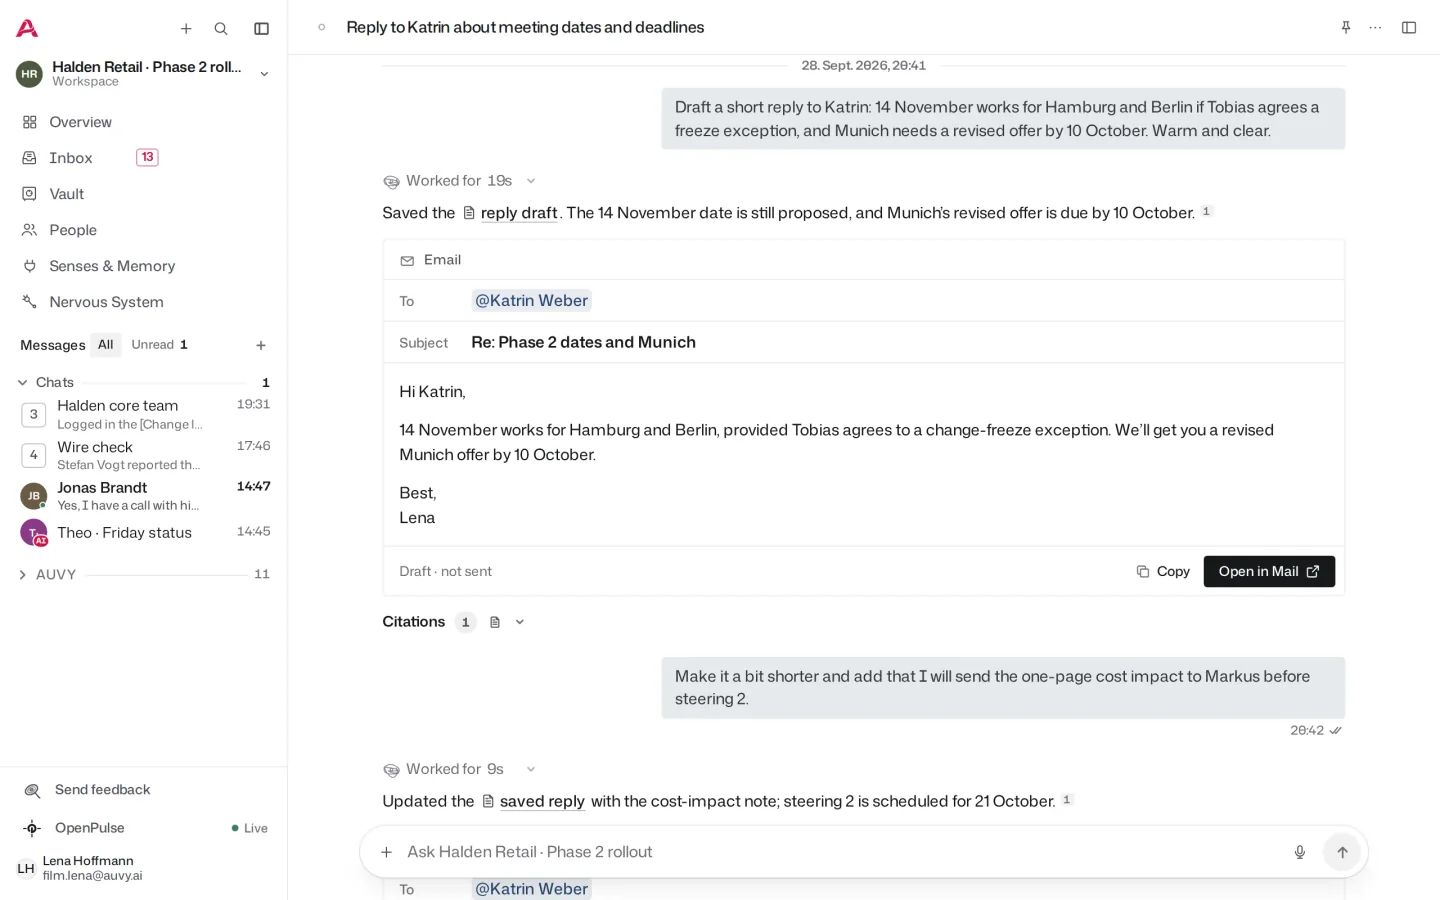Open the Halden core team chat
The height and width of the screenshot is (900, 1440).
coord(144,414)
